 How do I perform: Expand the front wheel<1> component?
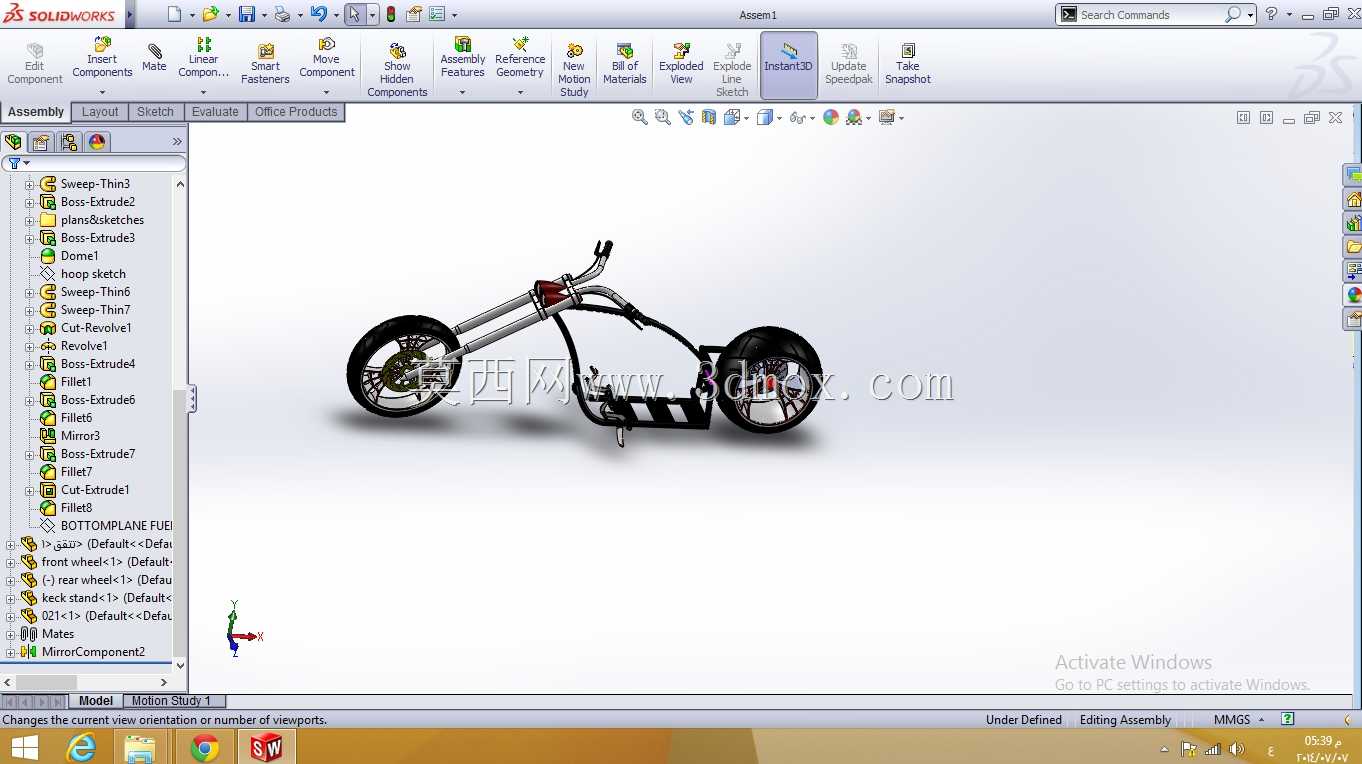click(x=11, y=562)
